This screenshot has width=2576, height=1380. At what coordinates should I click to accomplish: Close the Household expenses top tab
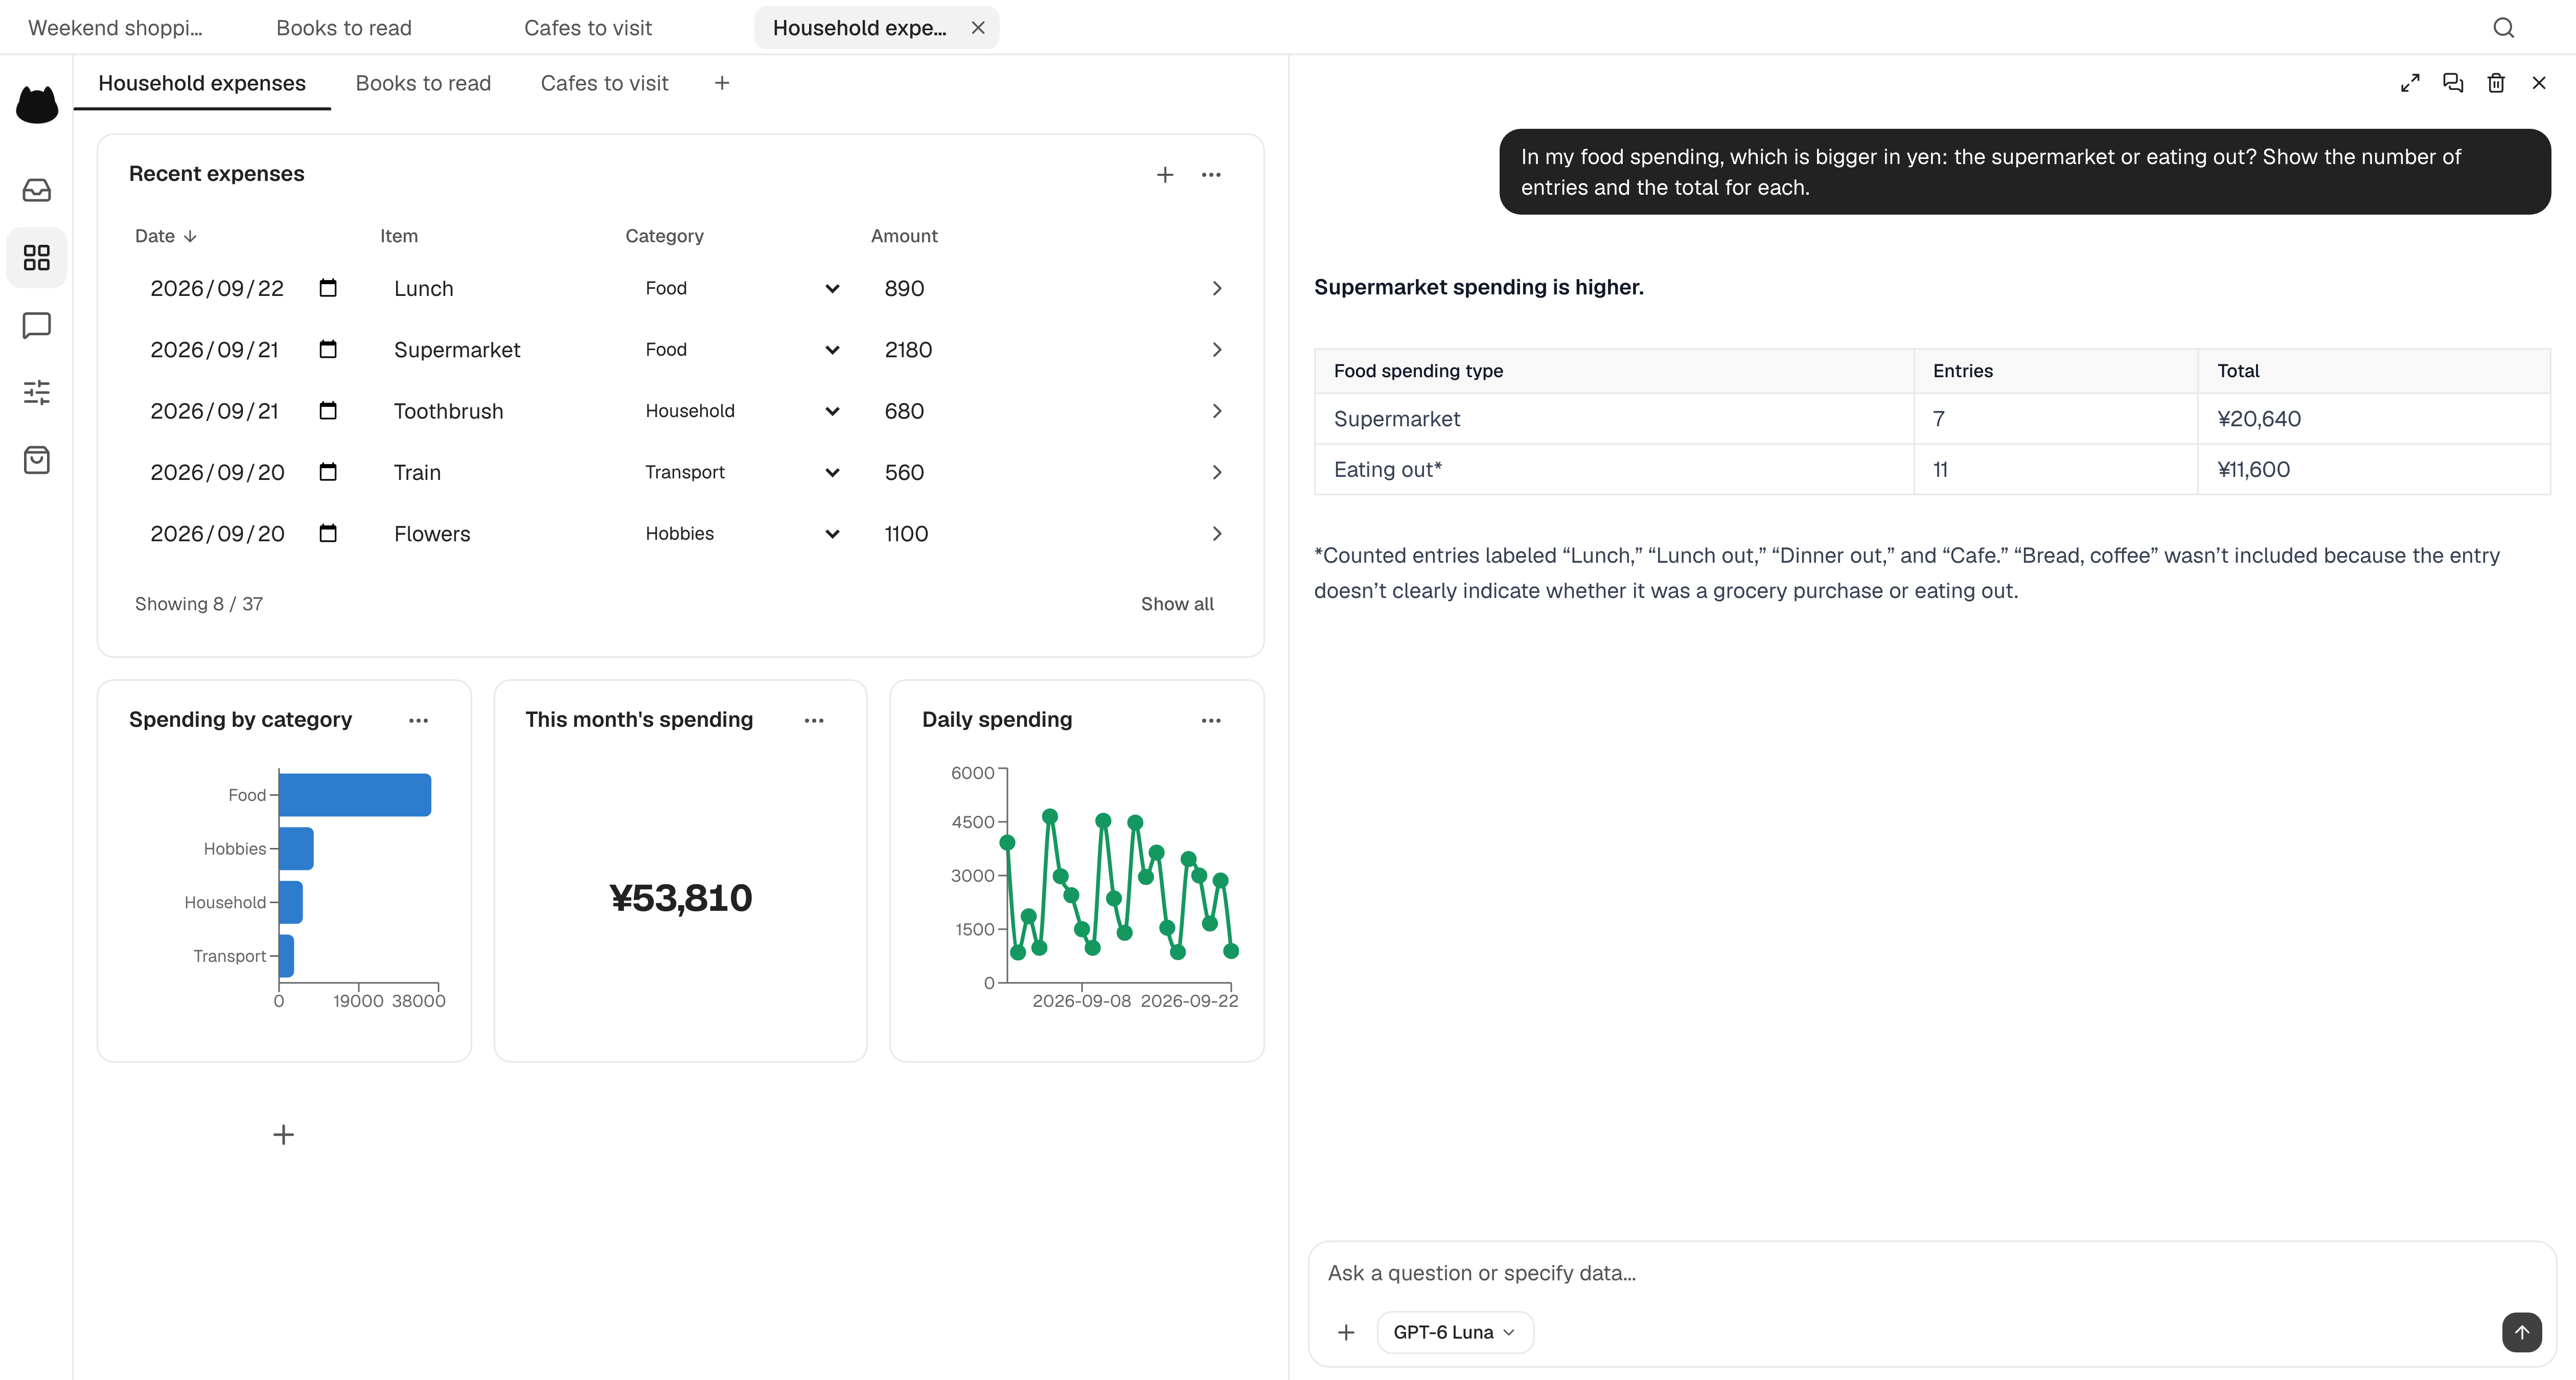[x=978, y=28]
